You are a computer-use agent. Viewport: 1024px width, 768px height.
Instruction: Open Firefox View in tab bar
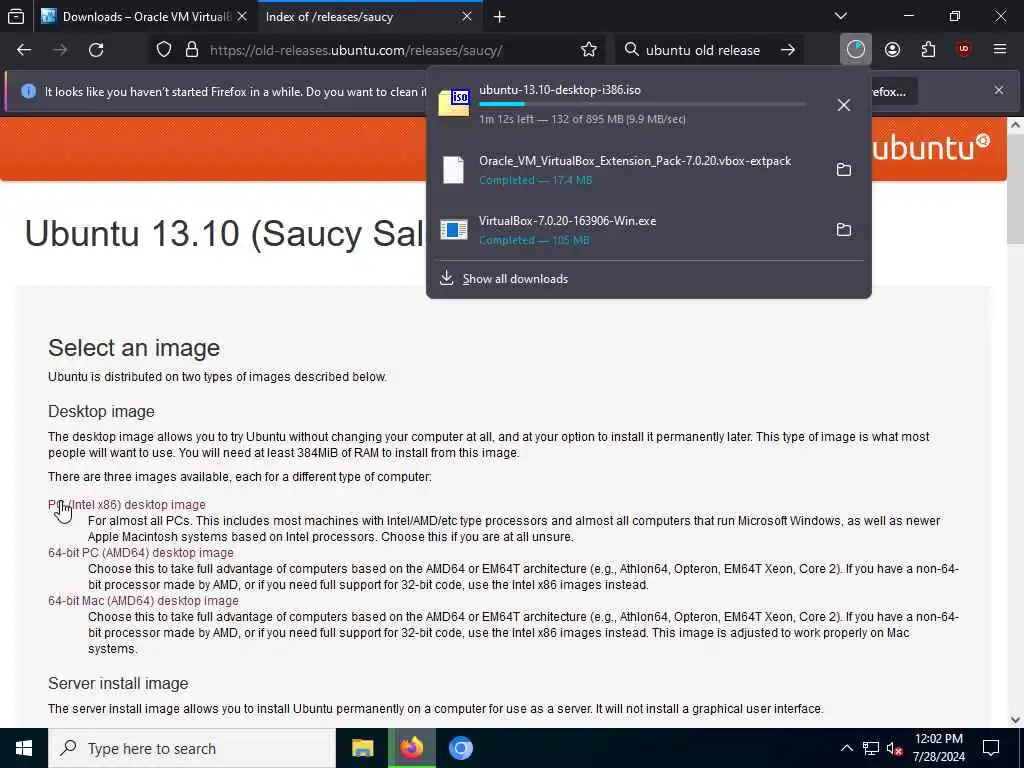(16, 17)
